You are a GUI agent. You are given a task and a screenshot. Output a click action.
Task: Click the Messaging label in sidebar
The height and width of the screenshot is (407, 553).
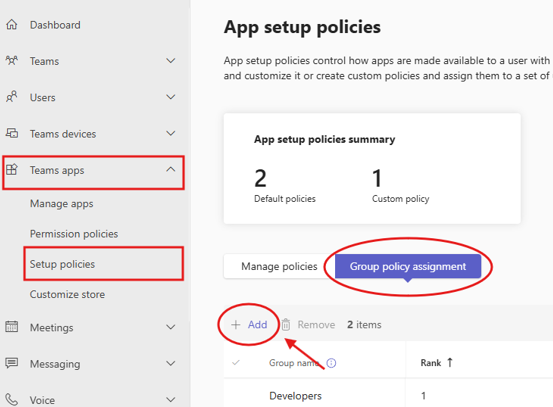(x=55, y=364)
